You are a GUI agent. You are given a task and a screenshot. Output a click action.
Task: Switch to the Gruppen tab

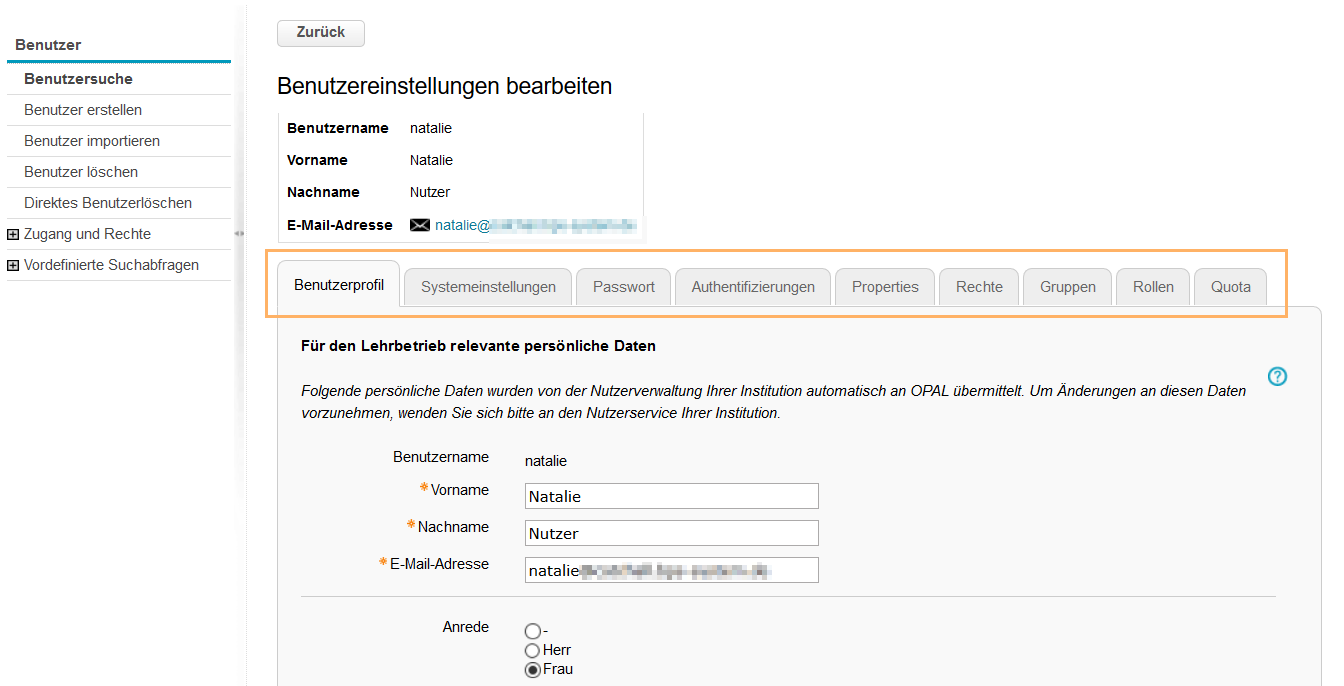1067,286
